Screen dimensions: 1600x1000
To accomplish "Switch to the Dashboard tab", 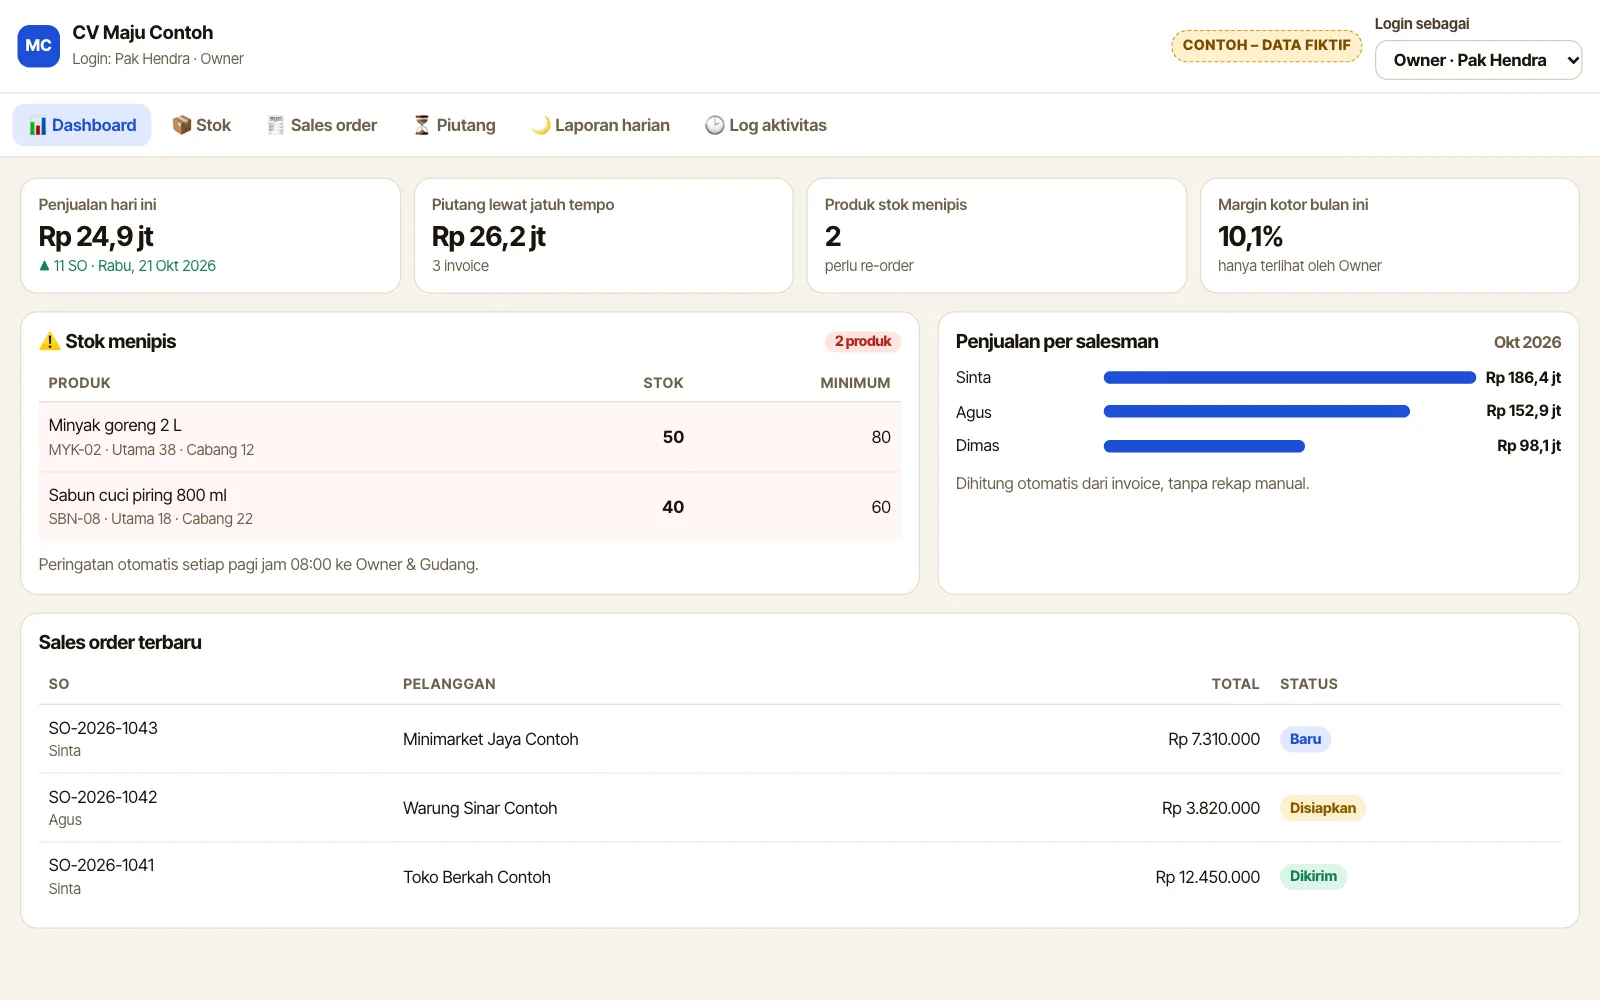I will [x=82, y=125].
